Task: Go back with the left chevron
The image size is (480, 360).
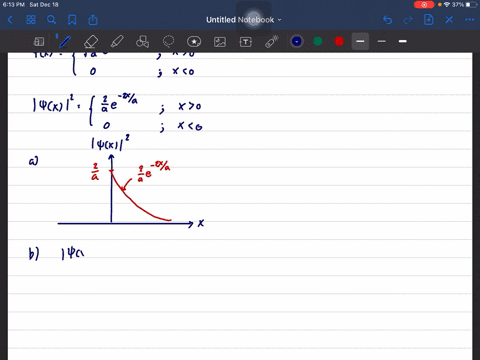Action: pyautogui.click(x=10, y=20)
